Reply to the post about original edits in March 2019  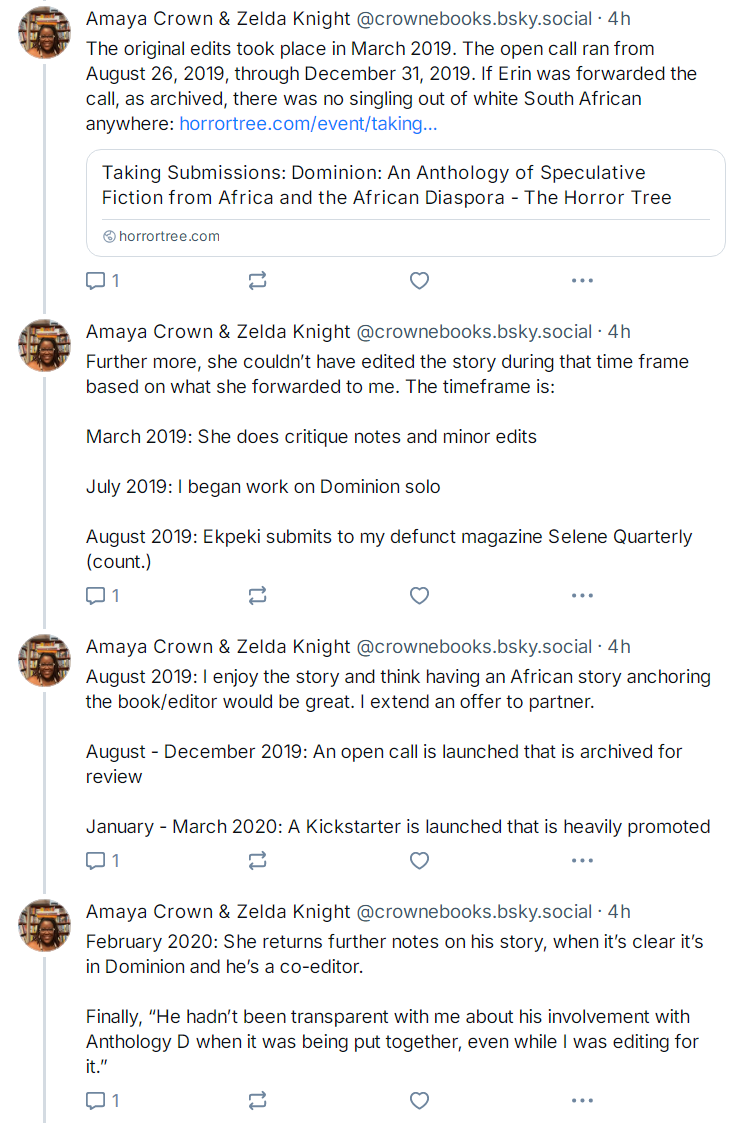tap(102, 280)
